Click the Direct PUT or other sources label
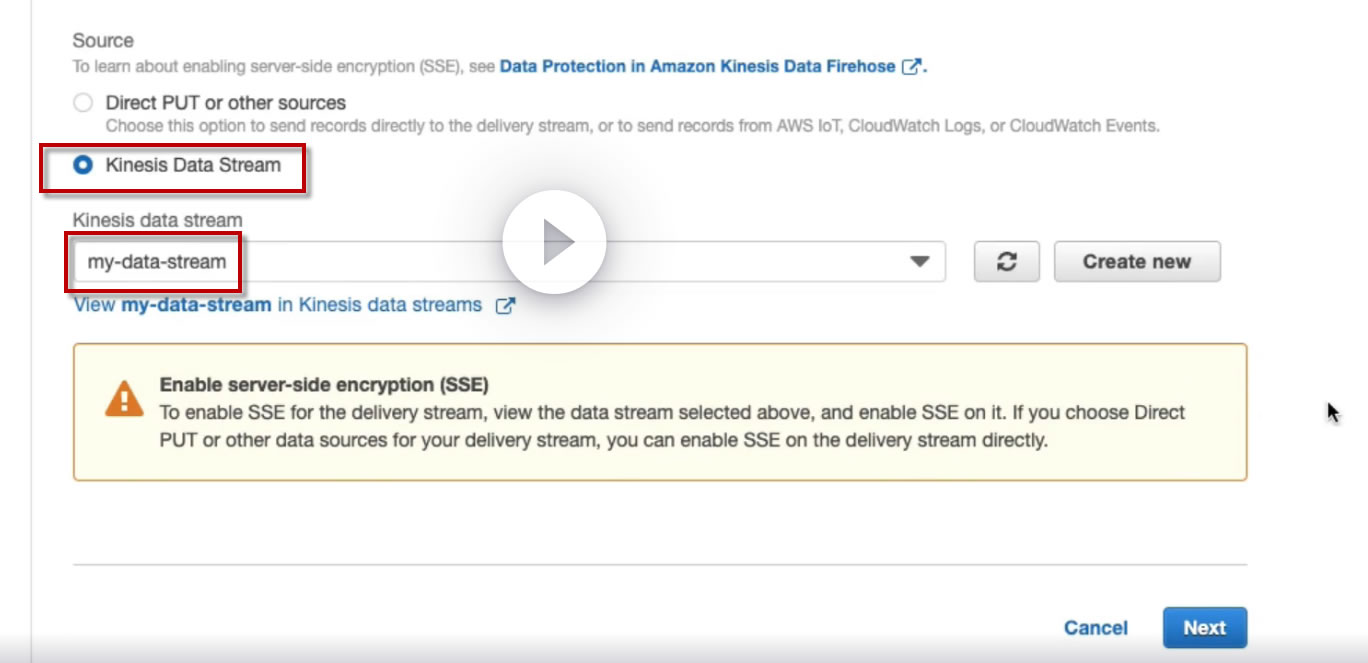This screenshot has width=1368, height=663. [x=225, y=103]
